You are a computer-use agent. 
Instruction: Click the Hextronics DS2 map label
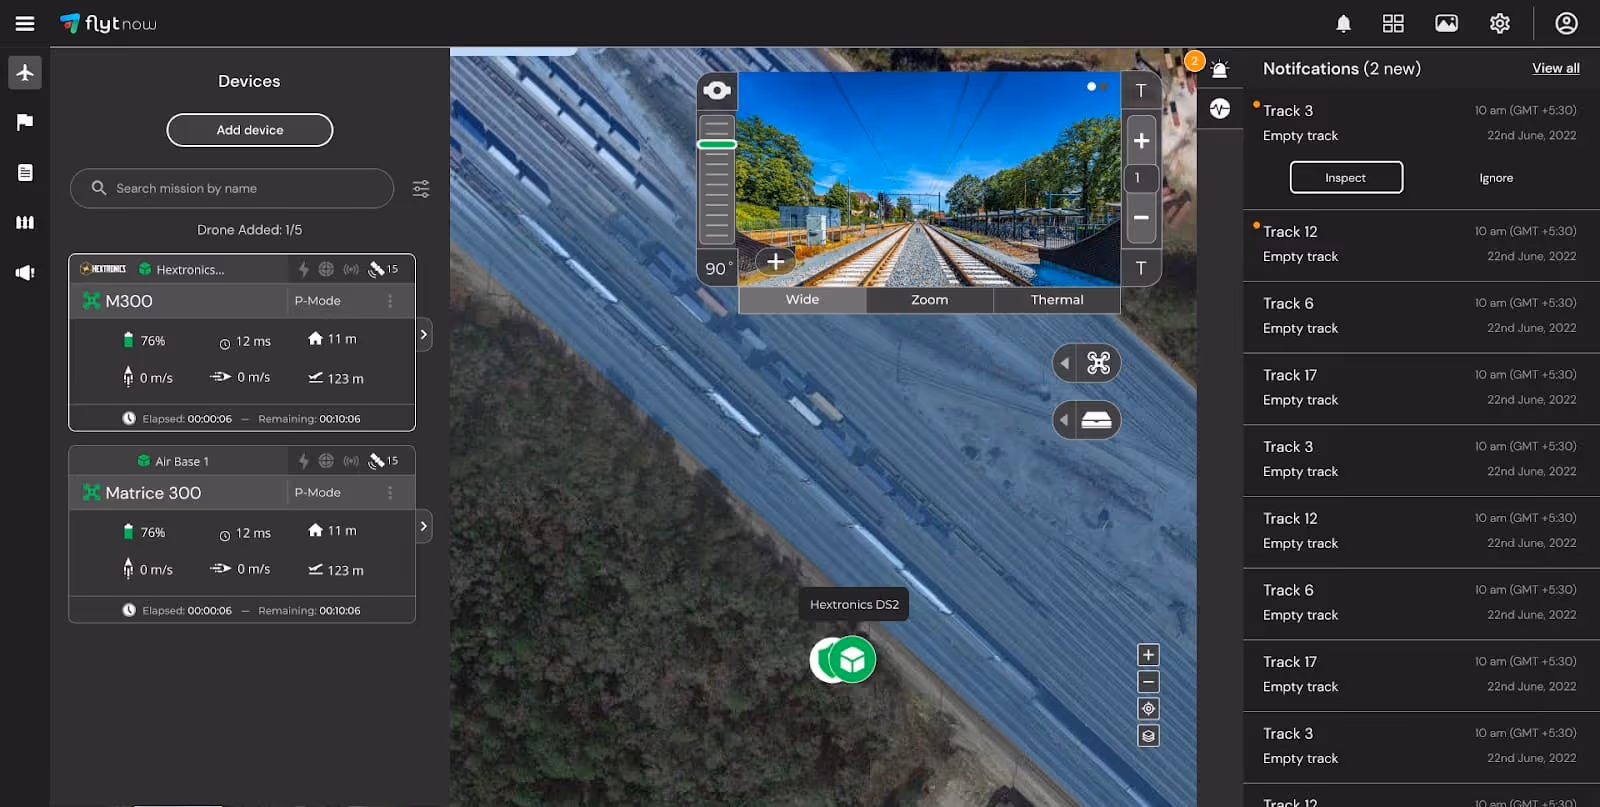click(854, 604)
